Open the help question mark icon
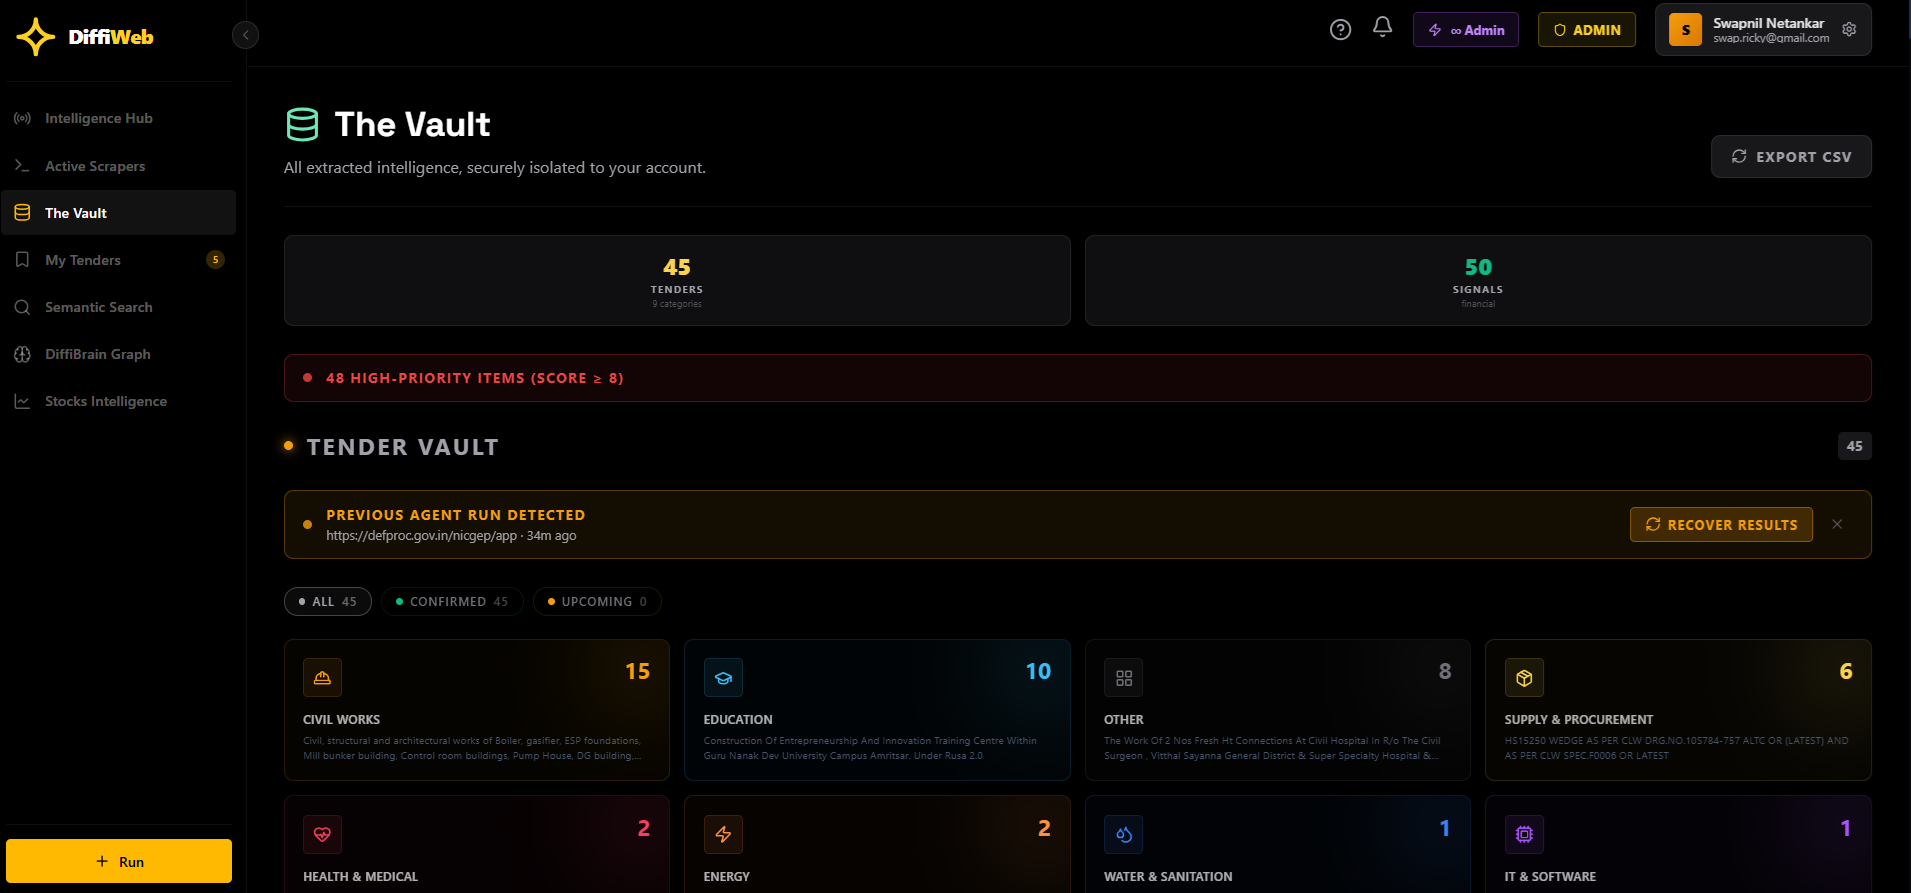1911x893 pixels. (1340, 30)
